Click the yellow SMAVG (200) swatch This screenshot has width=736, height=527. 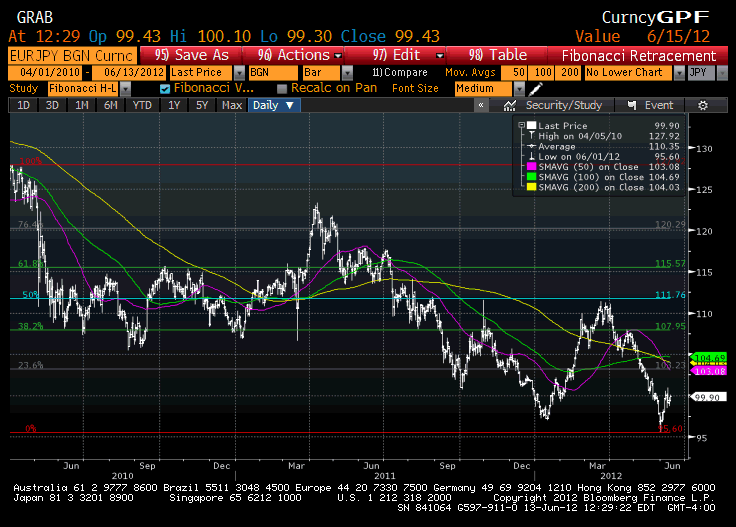[x=531, y=187]
